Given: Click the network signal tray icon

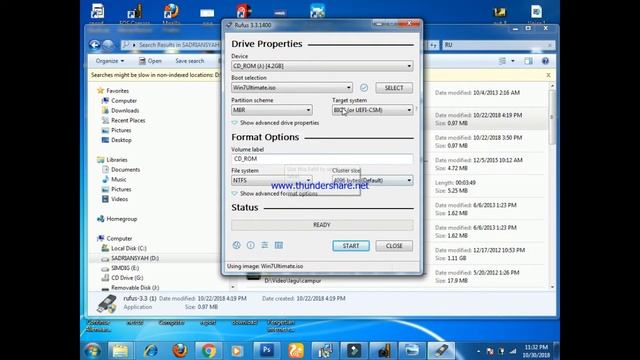Looking at the screenshot, I should [x=513, y=351].
